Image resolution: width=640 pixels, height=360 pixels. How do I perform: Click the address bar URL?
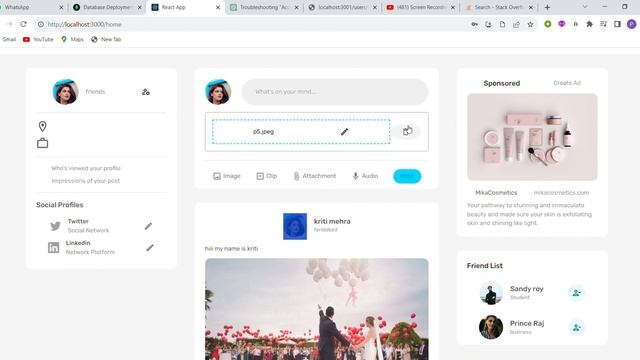click(x=84, y=24)
